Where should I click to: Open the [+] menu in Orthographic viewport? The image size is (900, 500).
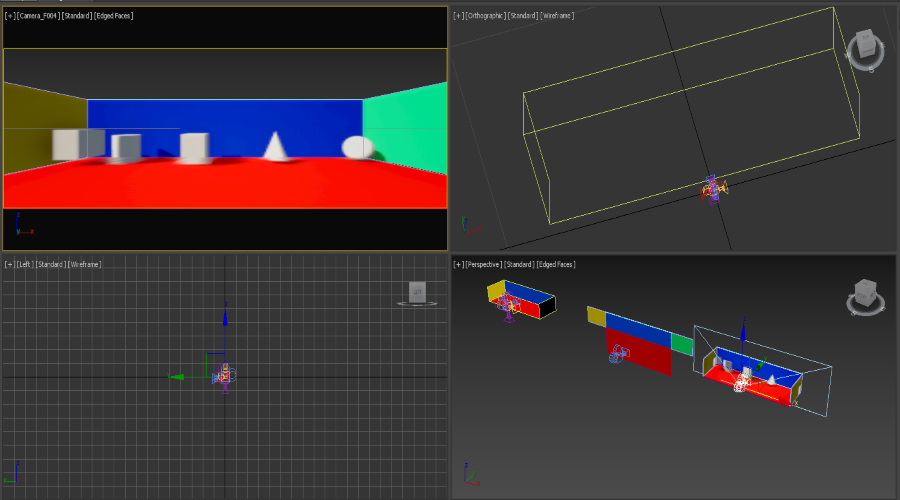pos(459,16)
